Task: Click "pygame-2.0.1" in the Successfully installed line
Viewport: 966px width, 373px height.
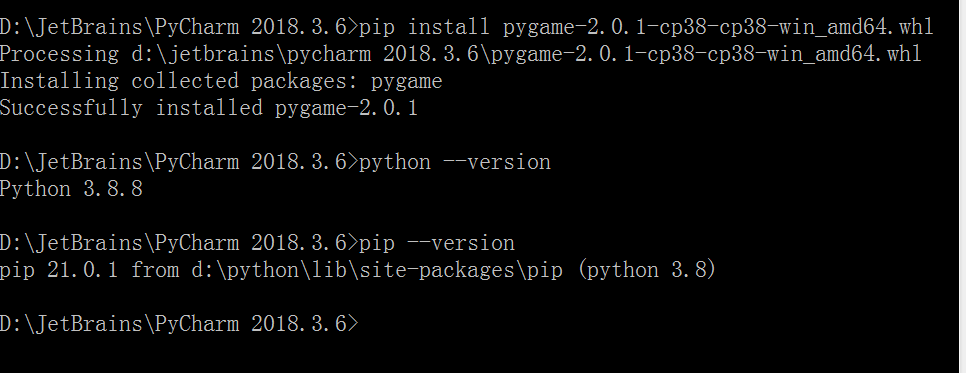Action: coord(347,109)
